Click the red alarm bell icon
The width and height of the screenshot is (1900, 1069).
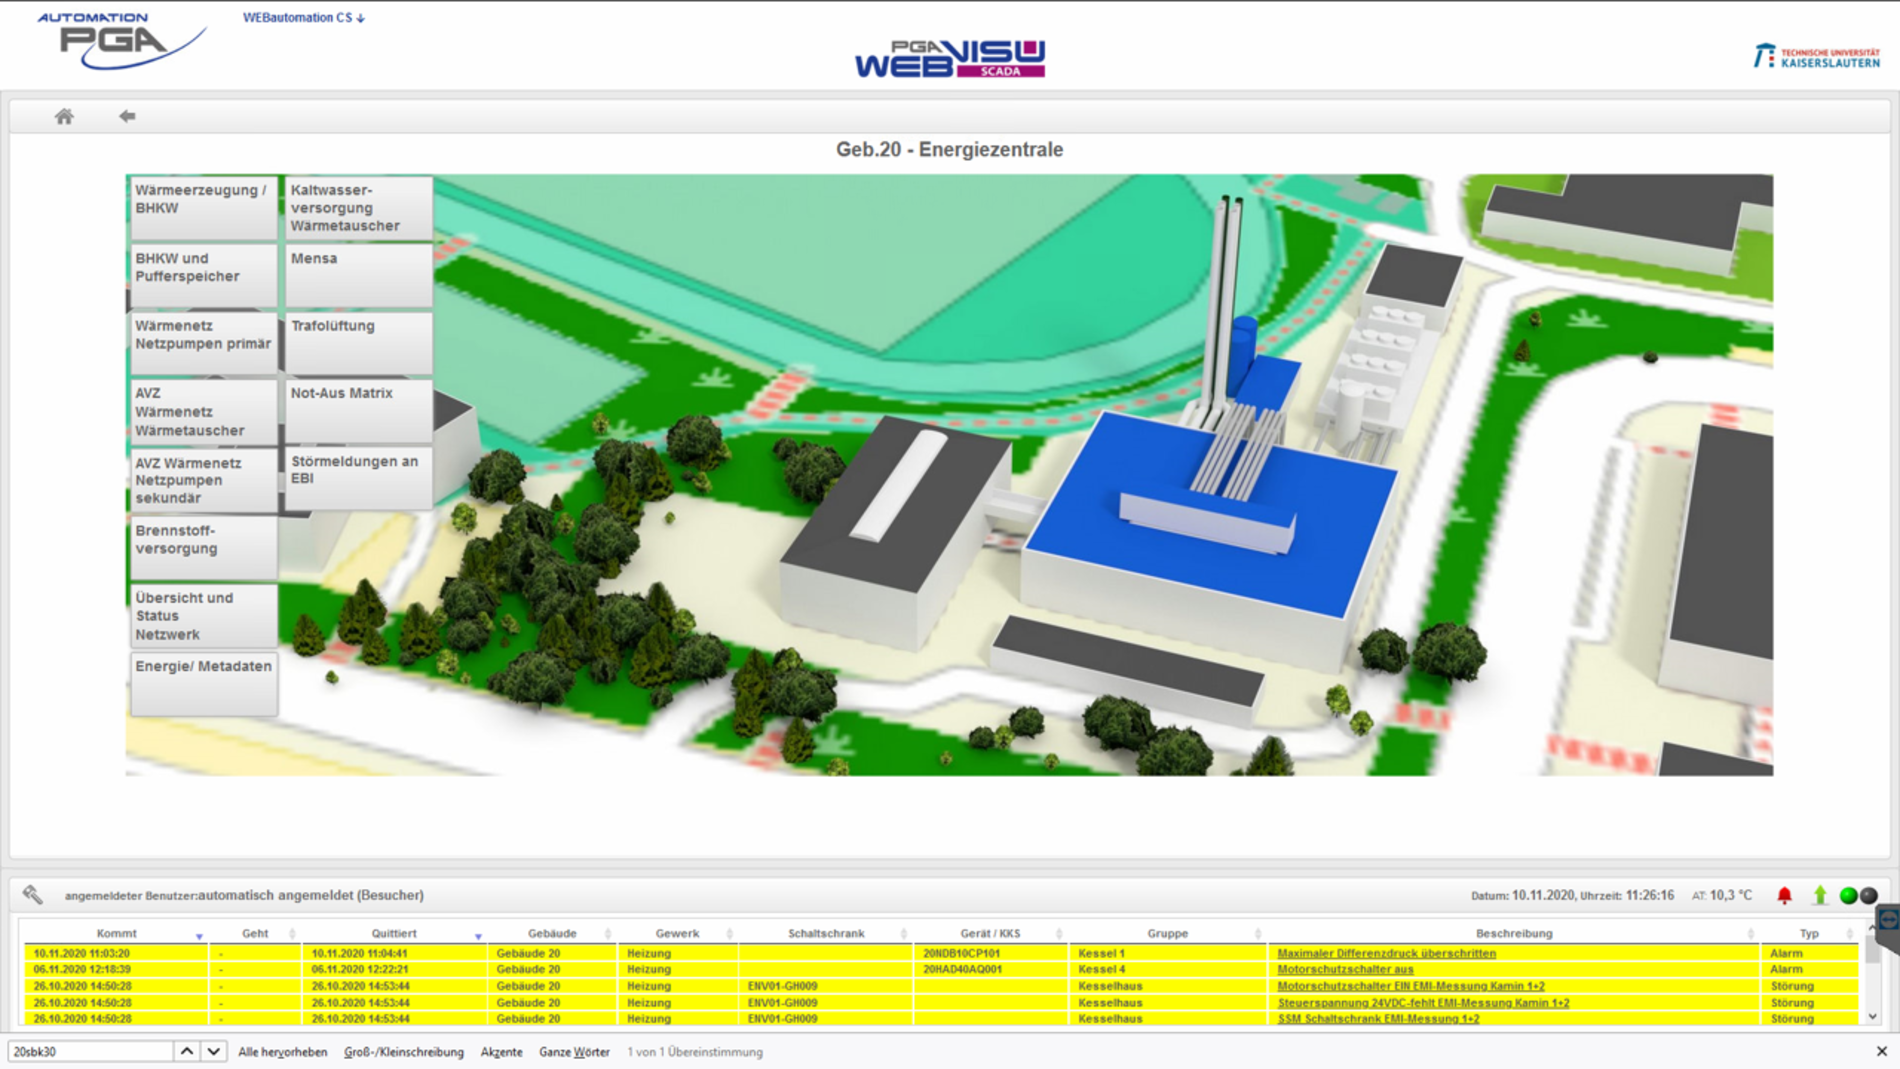coord(1784,895)
